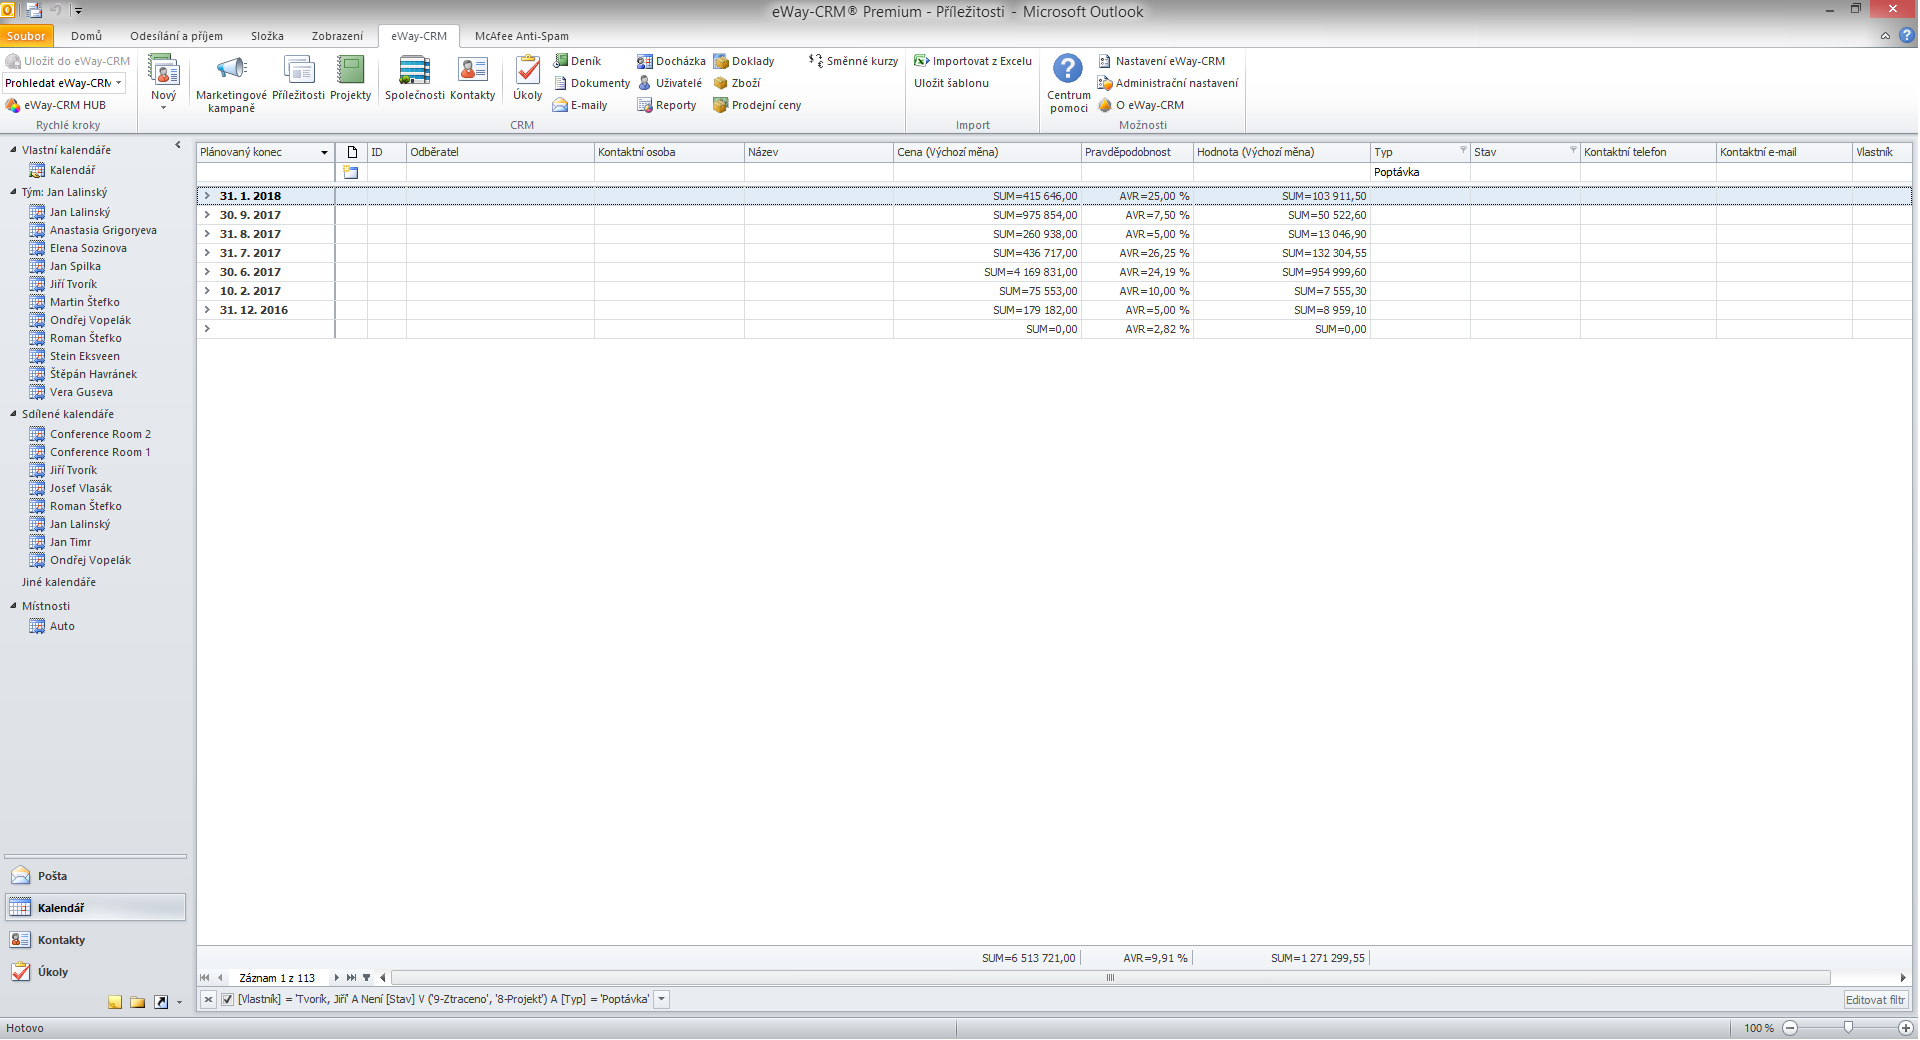
Task: Expand the 30. 6. 2017 group
Action: (207, 272)
